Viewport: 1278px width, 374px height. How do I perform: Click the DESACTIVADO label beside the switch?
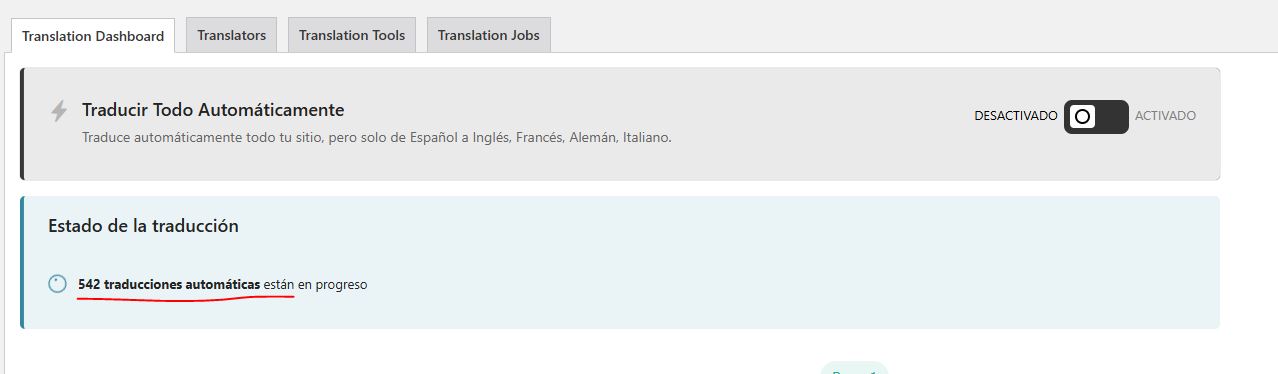[x=1015, y=116]
